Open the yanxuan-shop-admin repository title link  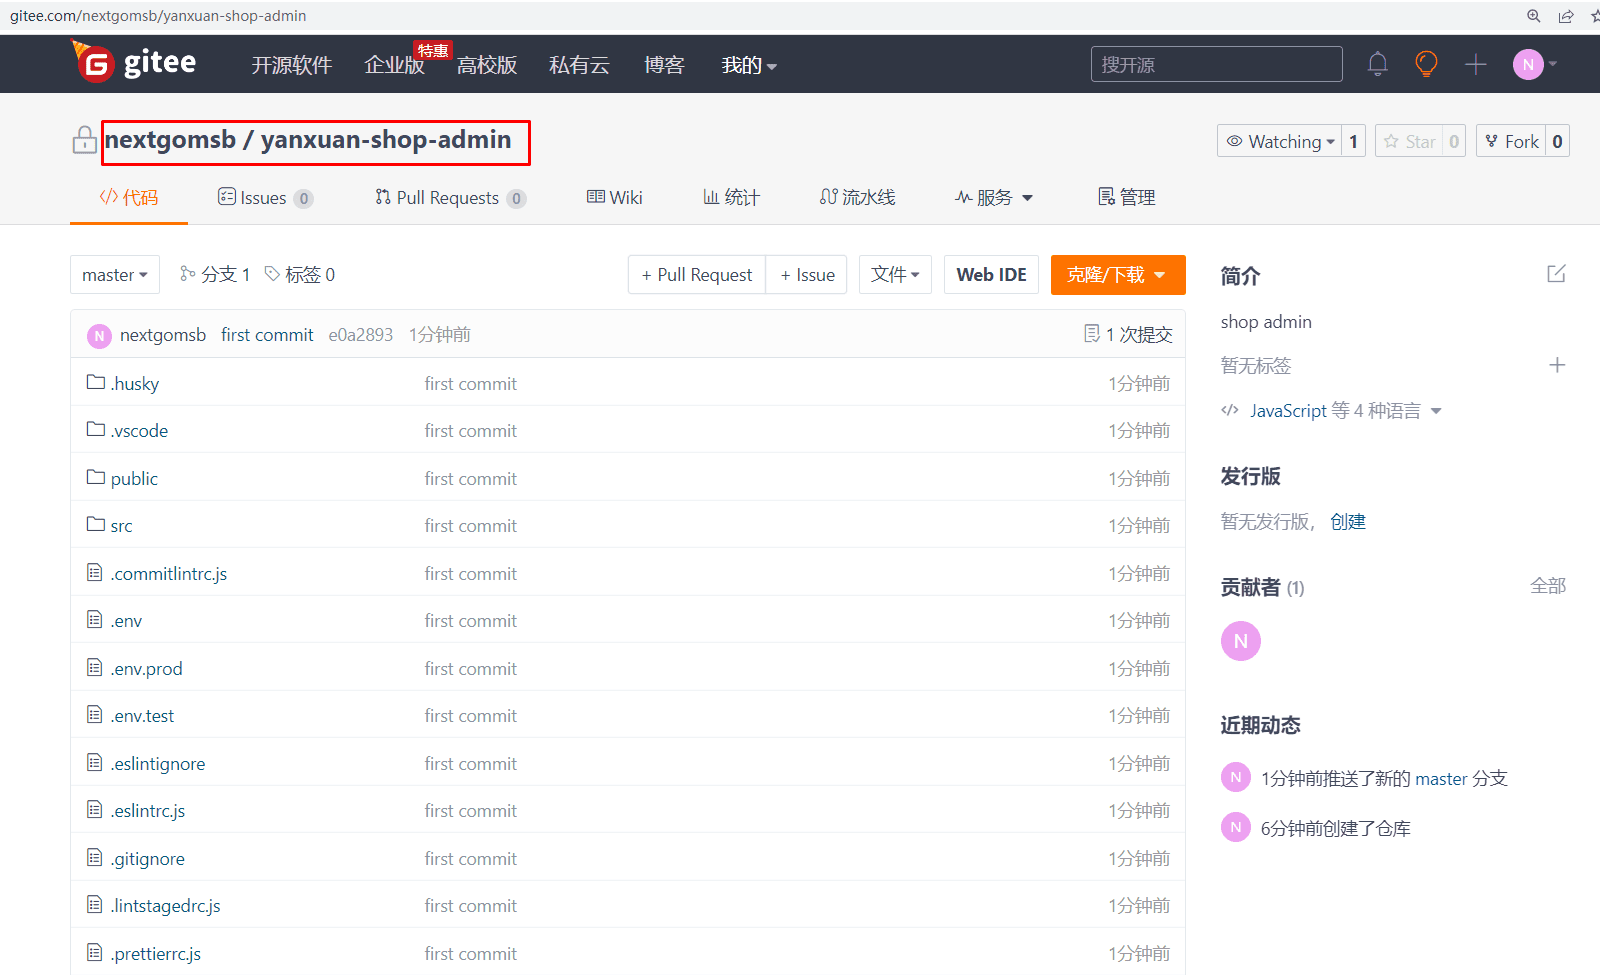click(386, 140)
